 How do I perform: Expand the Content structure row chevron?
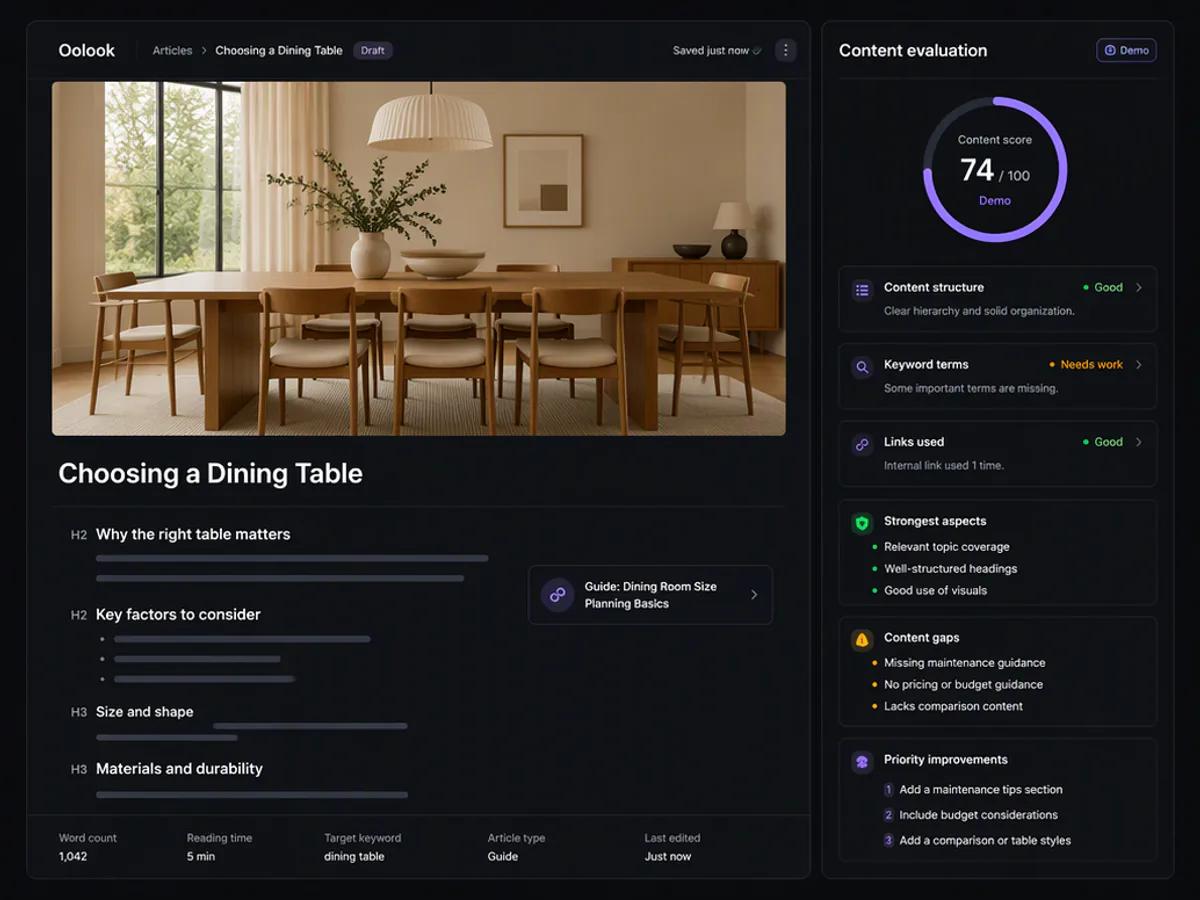click(1138, 287)
